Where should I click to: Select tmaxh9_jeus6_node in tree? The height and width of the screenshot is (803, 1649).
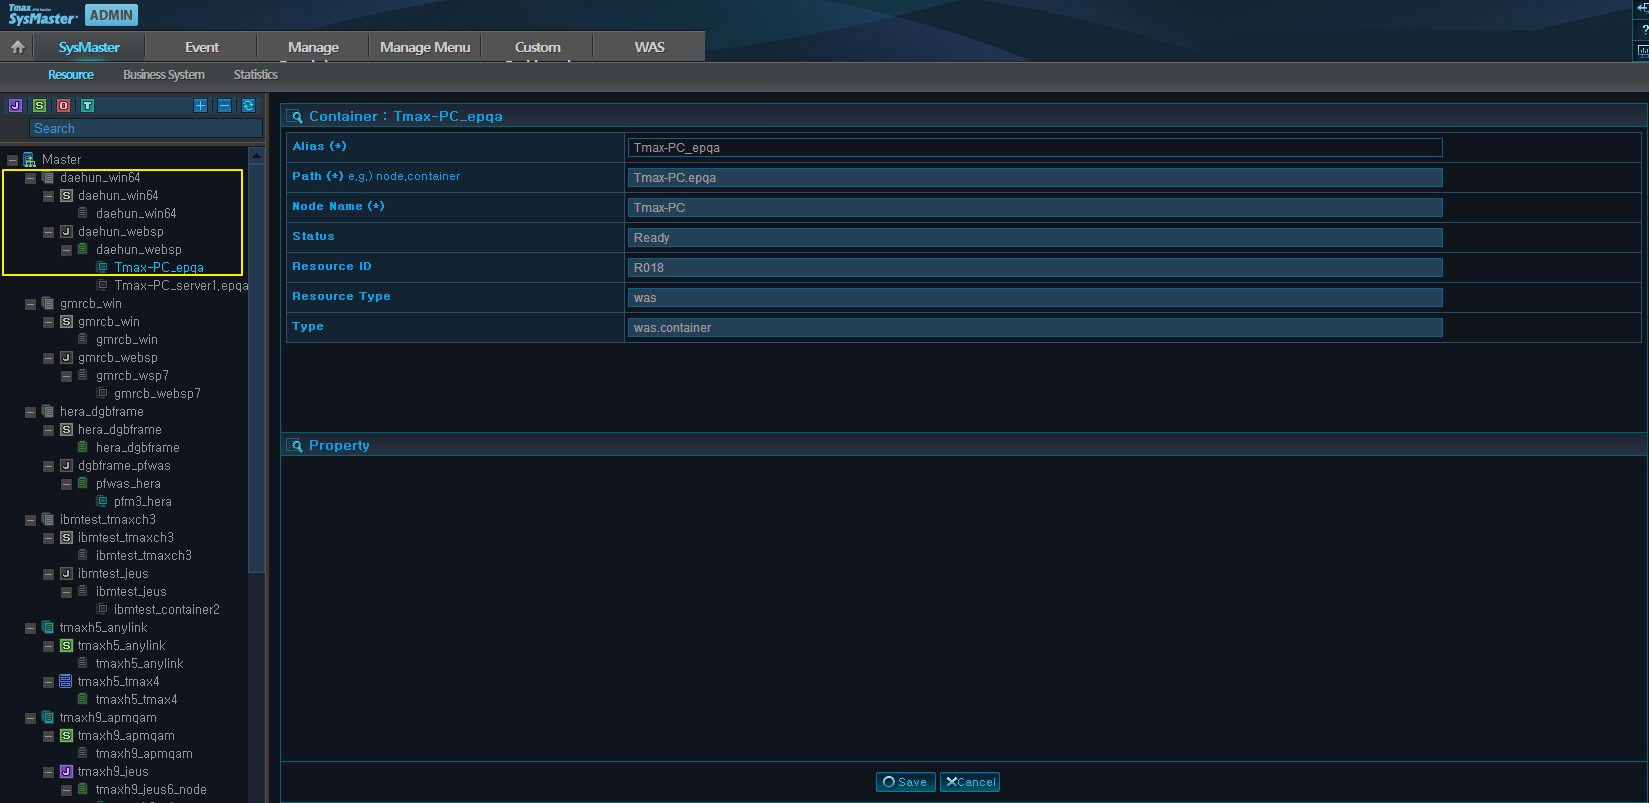click(151, 789)
